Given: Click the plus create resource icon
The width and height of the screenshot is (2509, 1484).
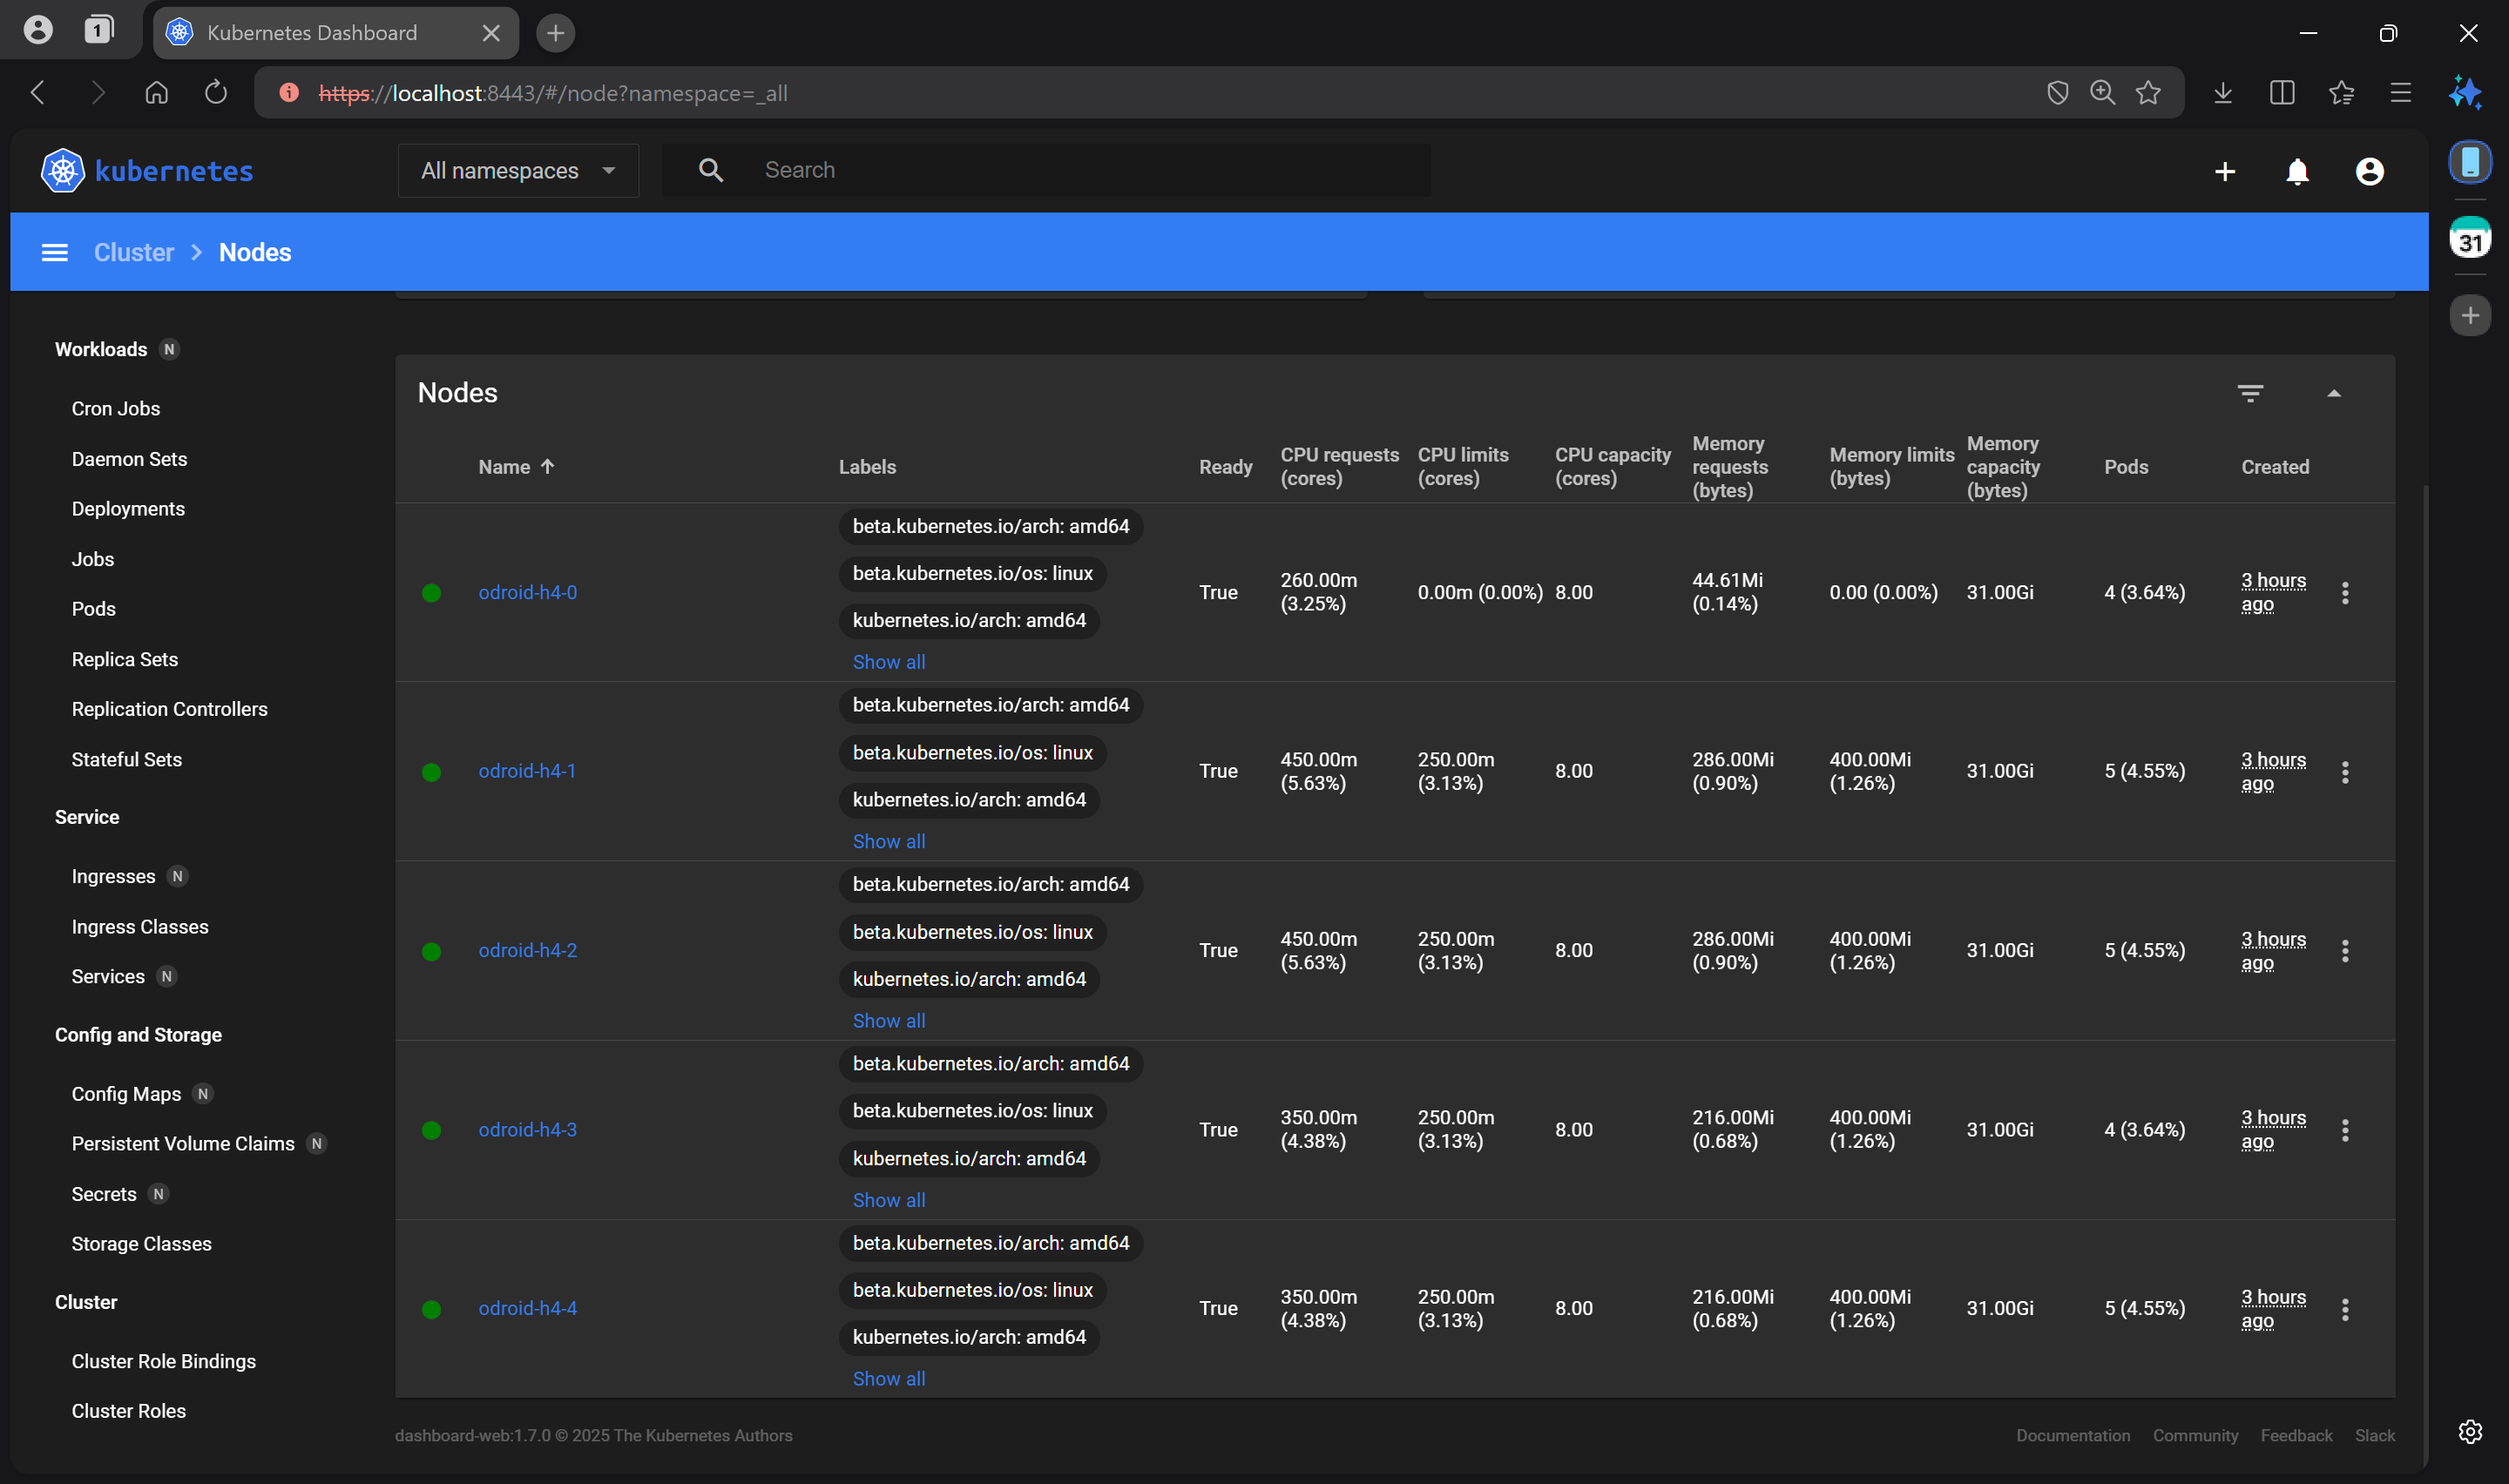Looking at the screenshot, I should click(x=2224, y=172).
